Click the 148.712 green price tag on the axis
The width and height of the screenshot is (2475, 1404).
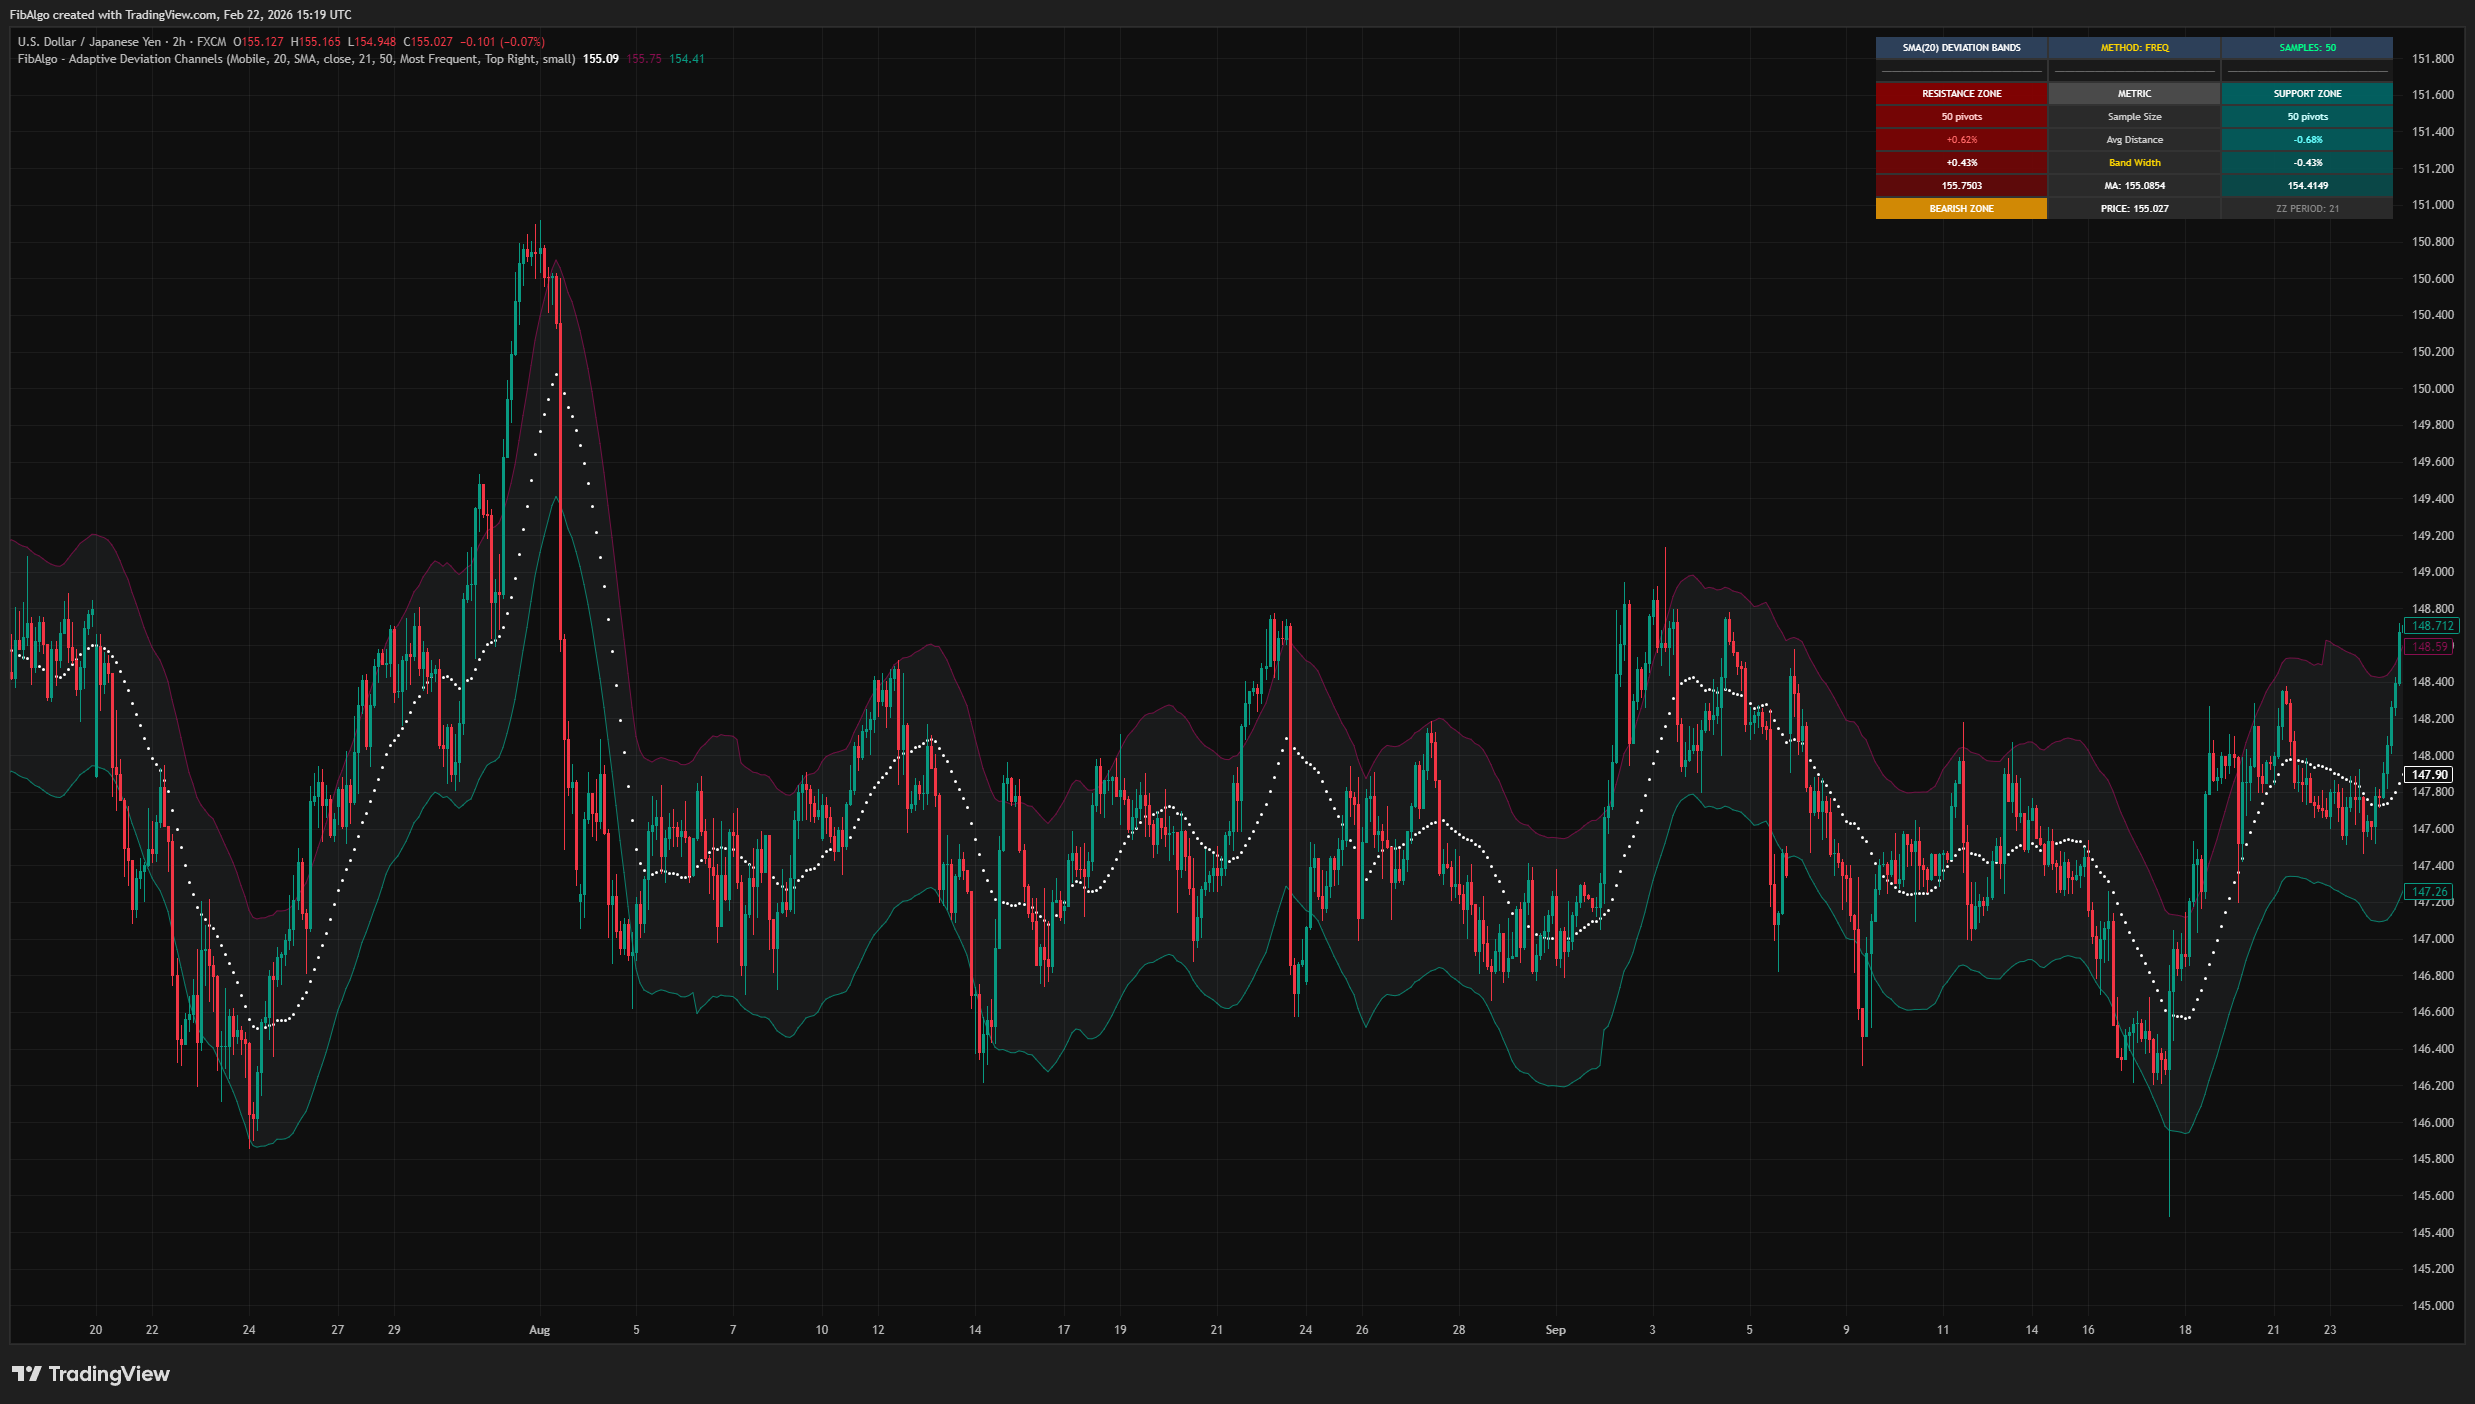point(2432,626)
